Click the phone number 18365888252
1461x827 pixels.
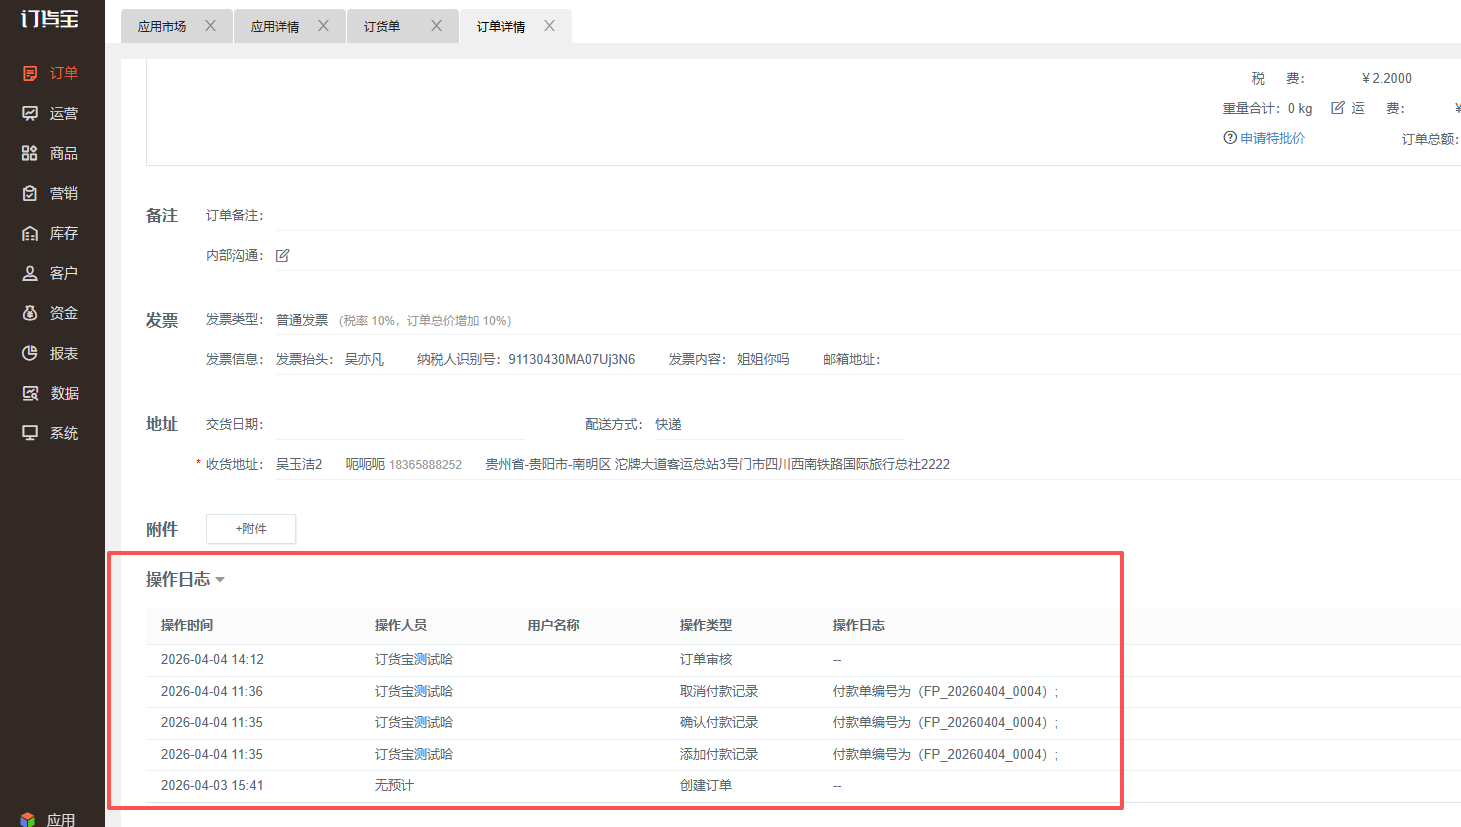pos(425,464)
